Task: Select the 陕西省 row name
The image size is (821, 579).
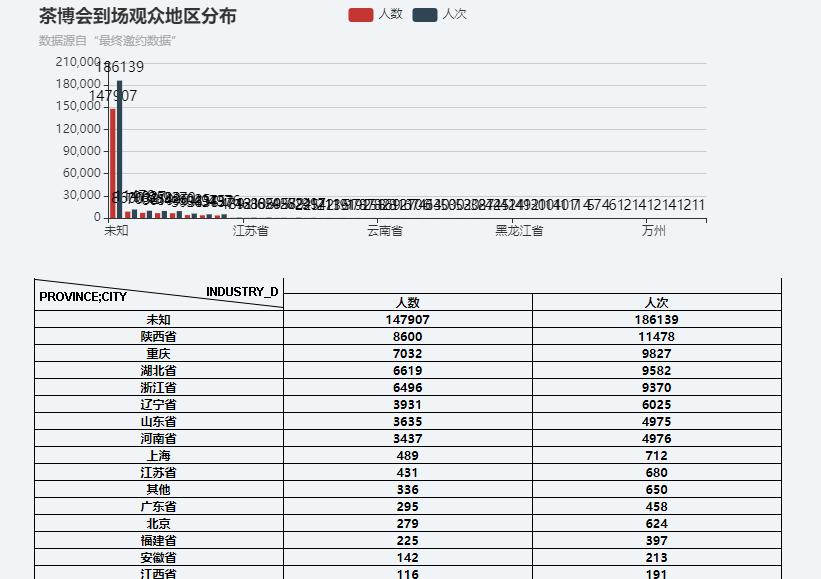Action: tap(159, 337)
